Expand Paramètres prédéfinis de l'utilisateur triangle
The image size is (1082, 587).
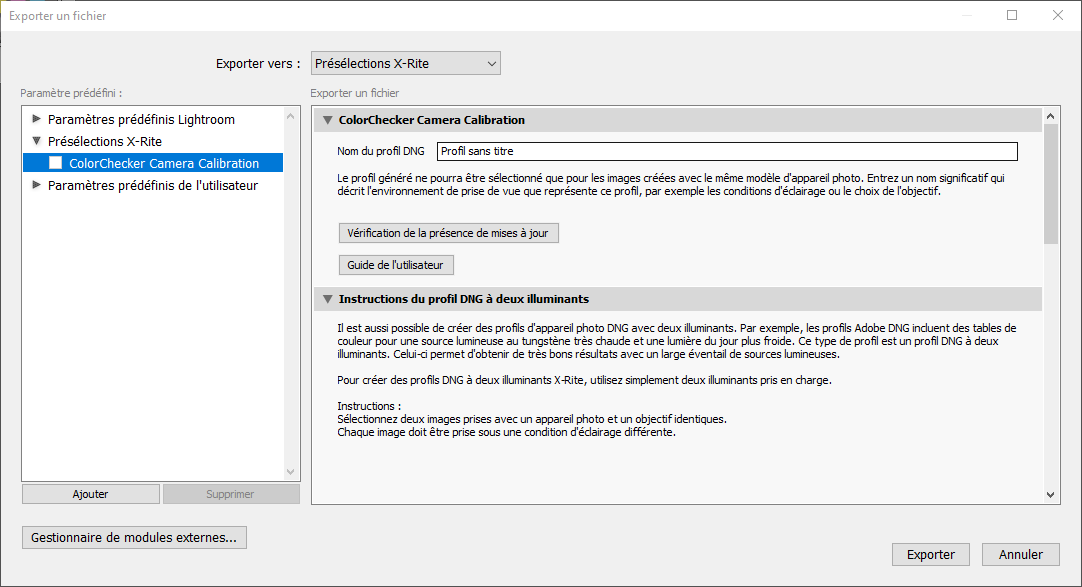[x=37, y=185]
